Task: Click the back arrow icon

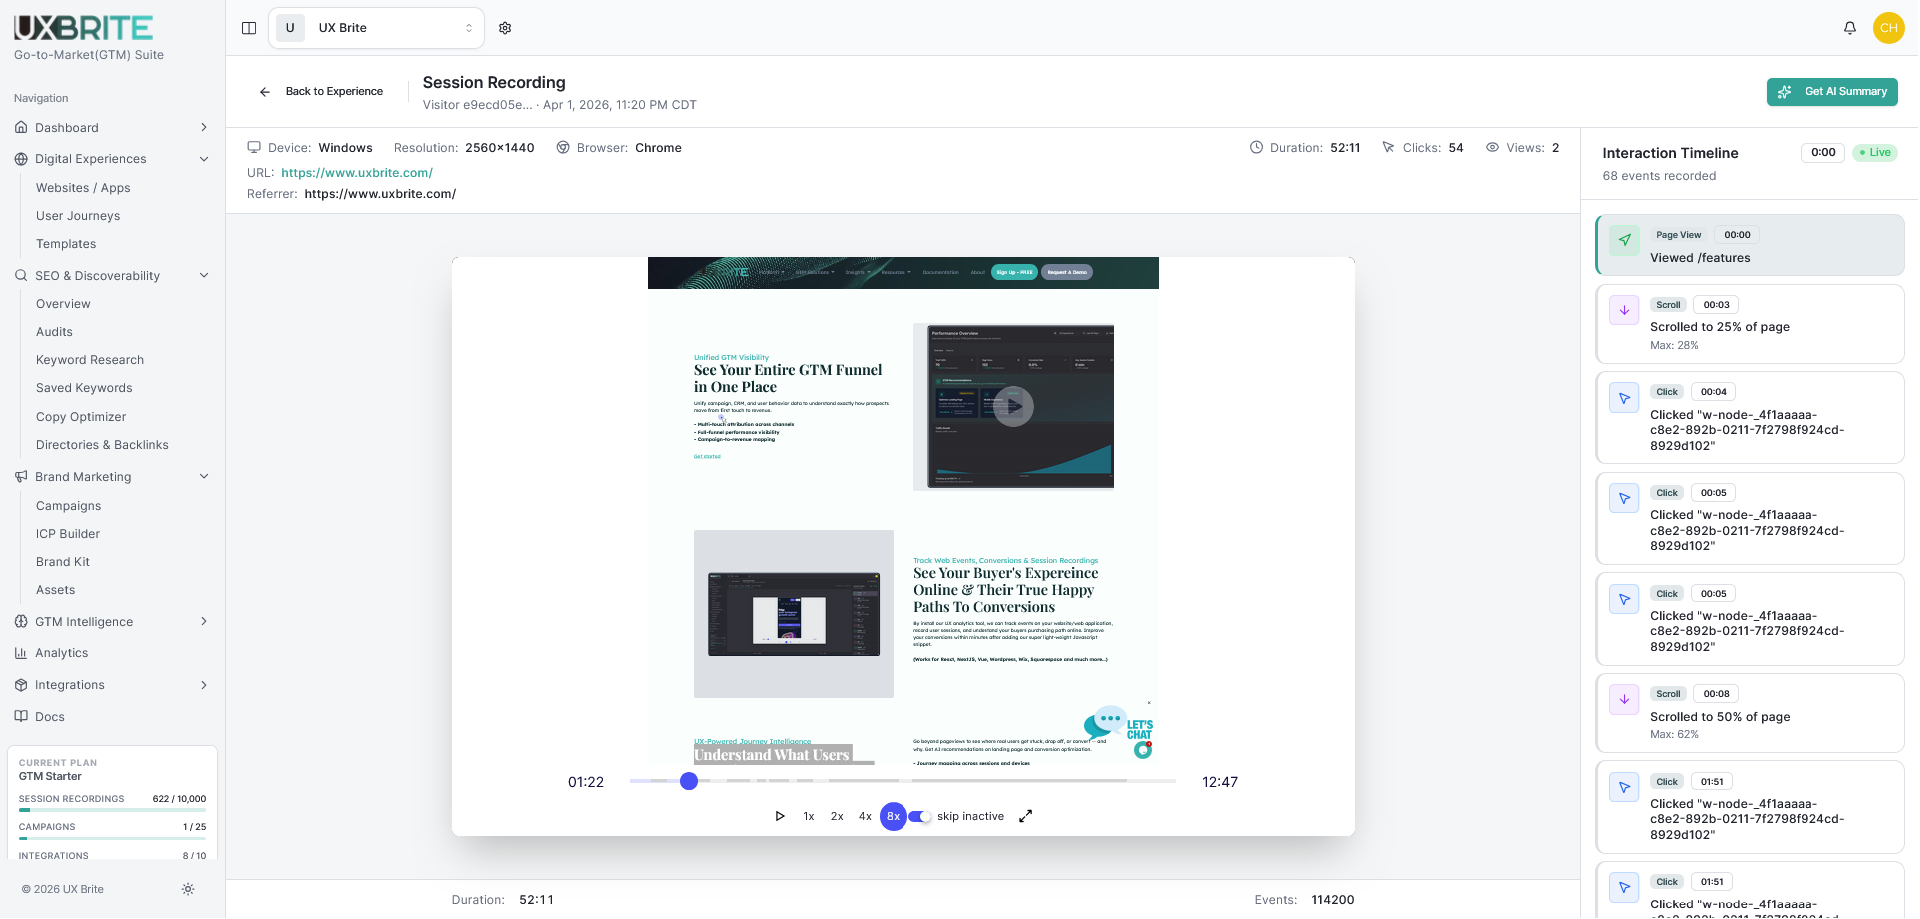Action: pyautogui.click(x=265, y=92)
